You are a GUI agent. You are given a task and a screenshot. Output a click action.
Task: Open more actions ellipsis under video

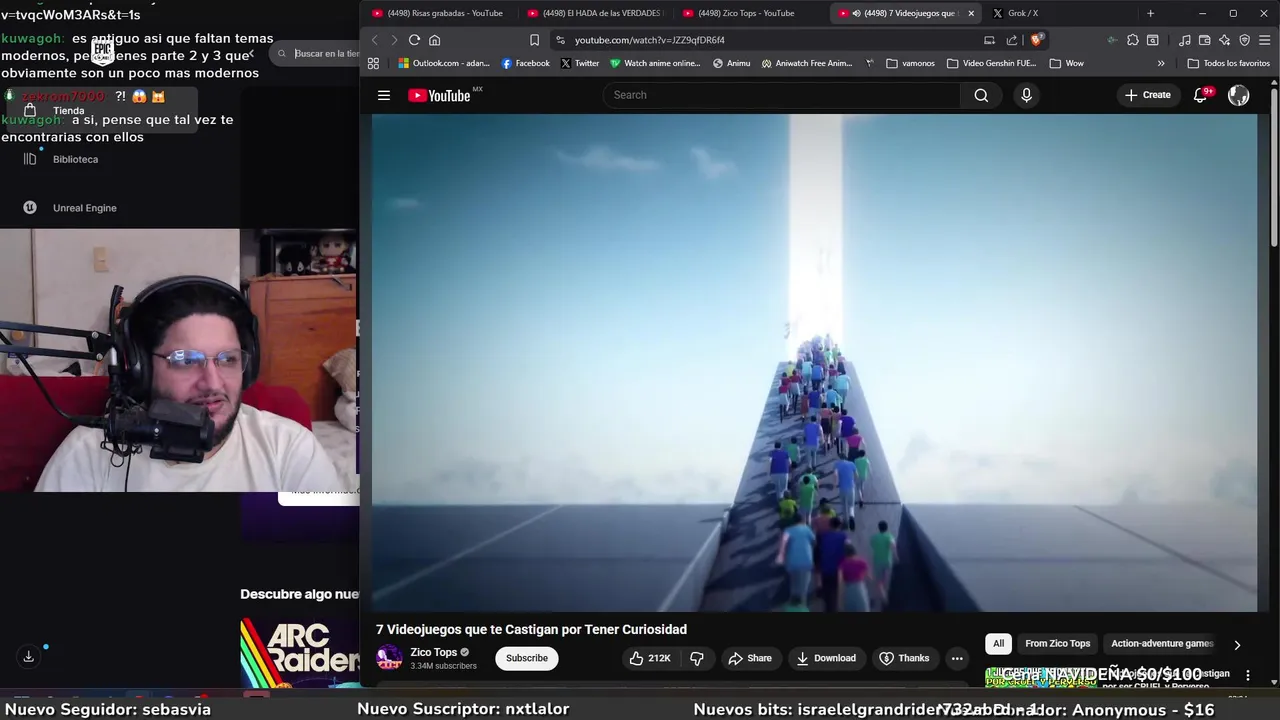pos(957,658)
